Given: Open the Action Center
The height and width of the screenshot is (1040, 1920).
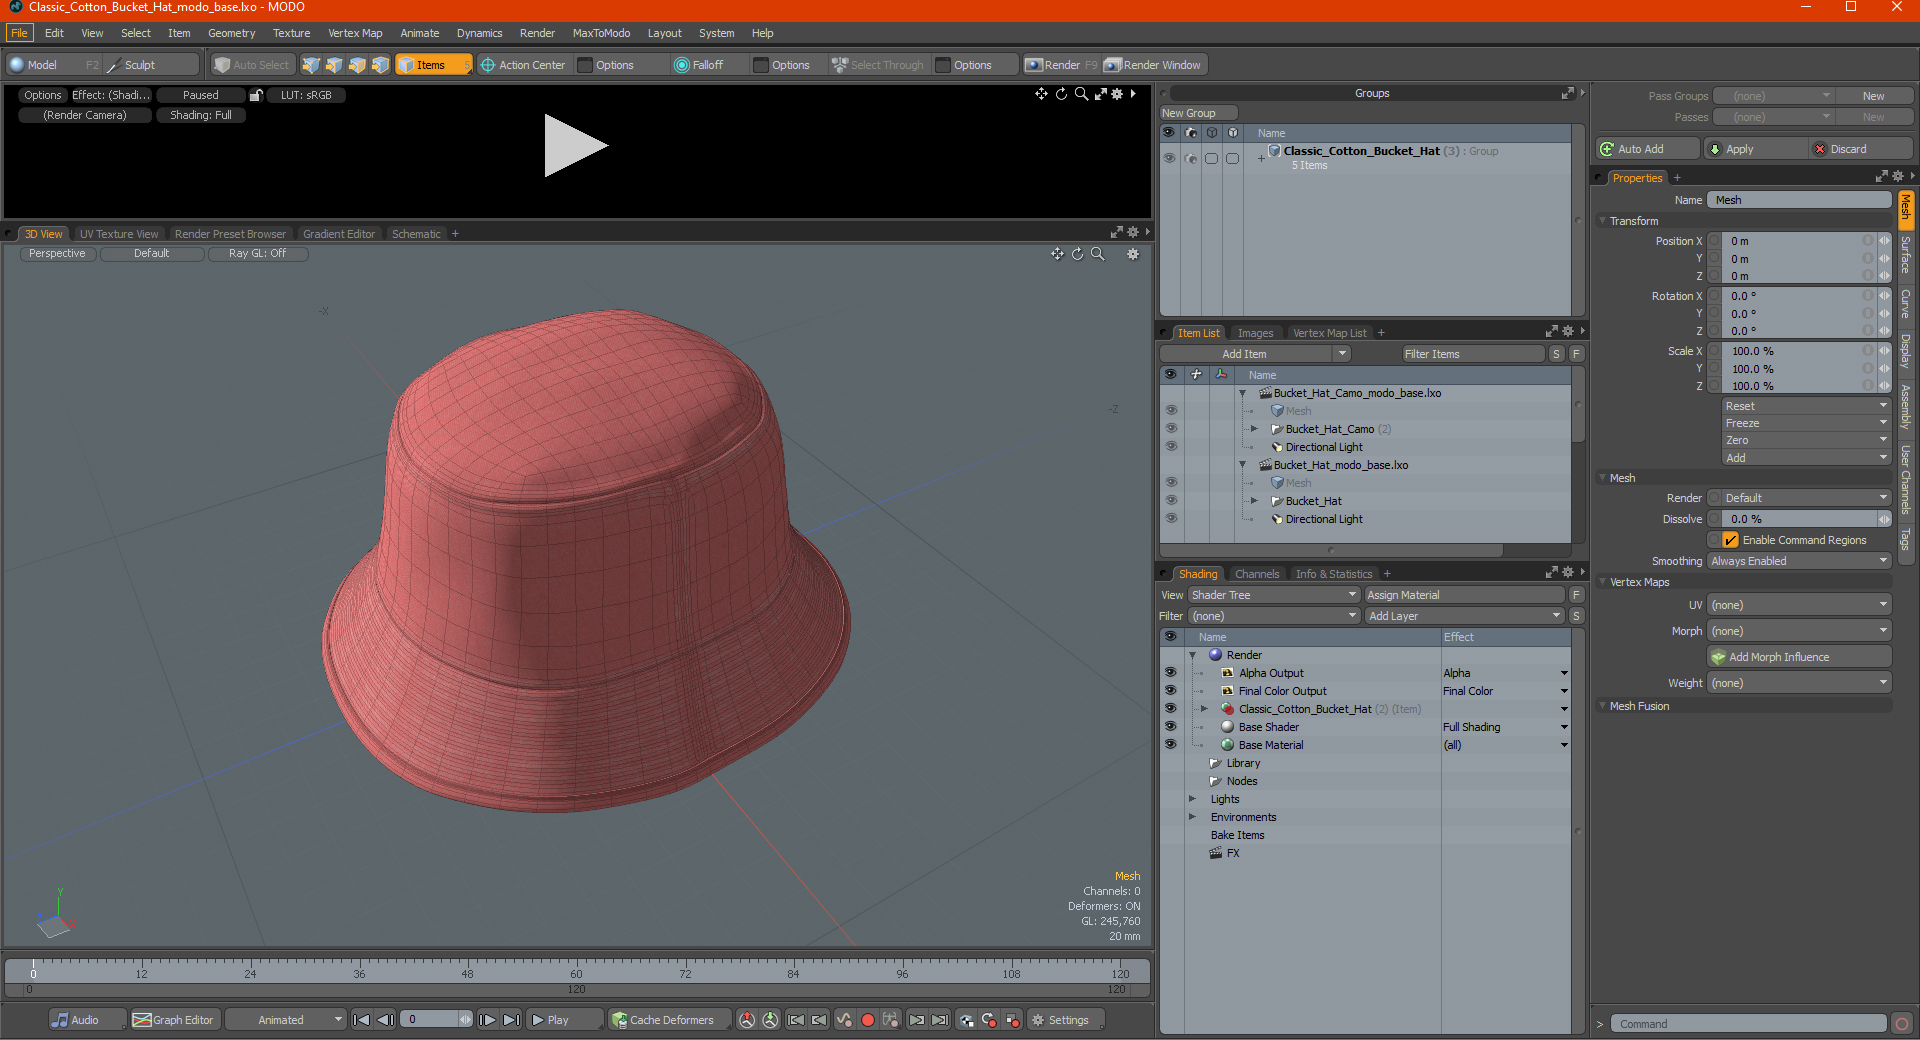Looking at the screenshot, I should (x=523, y=65).
